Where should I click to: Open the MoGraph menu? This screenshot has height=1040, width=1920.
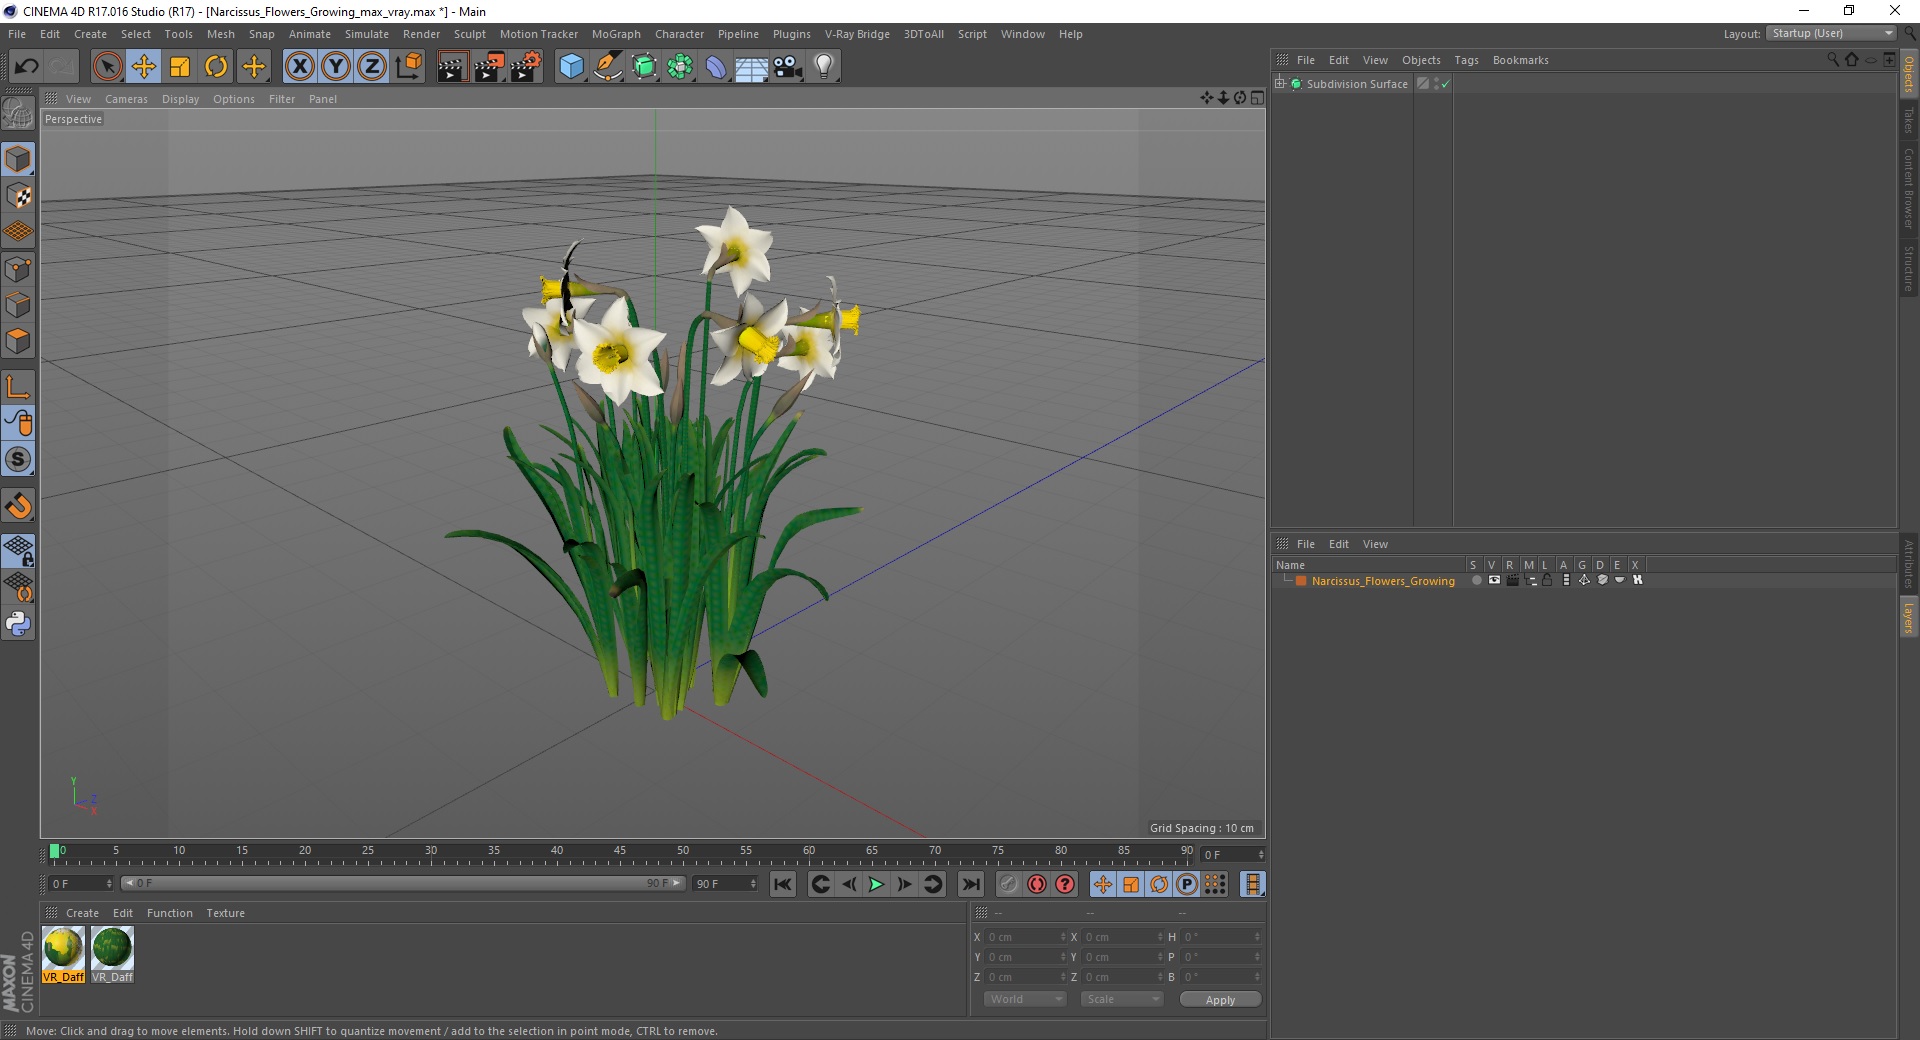pyautogui.click(x=615, y=34)
